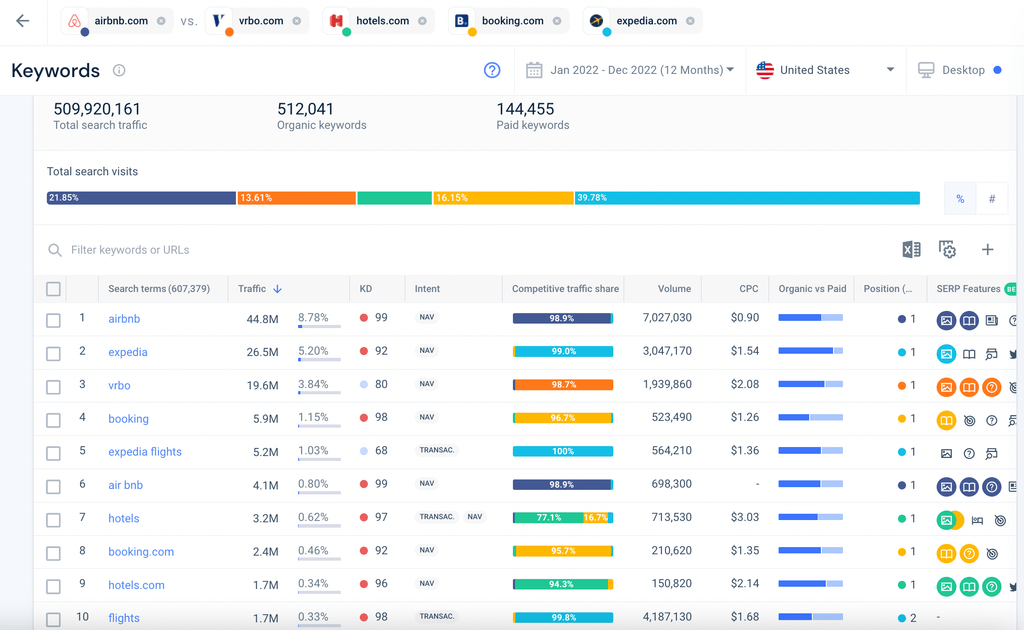
Task: Click the 98.7% traffic share bar for vrbo
Action: tap(563, 385)
